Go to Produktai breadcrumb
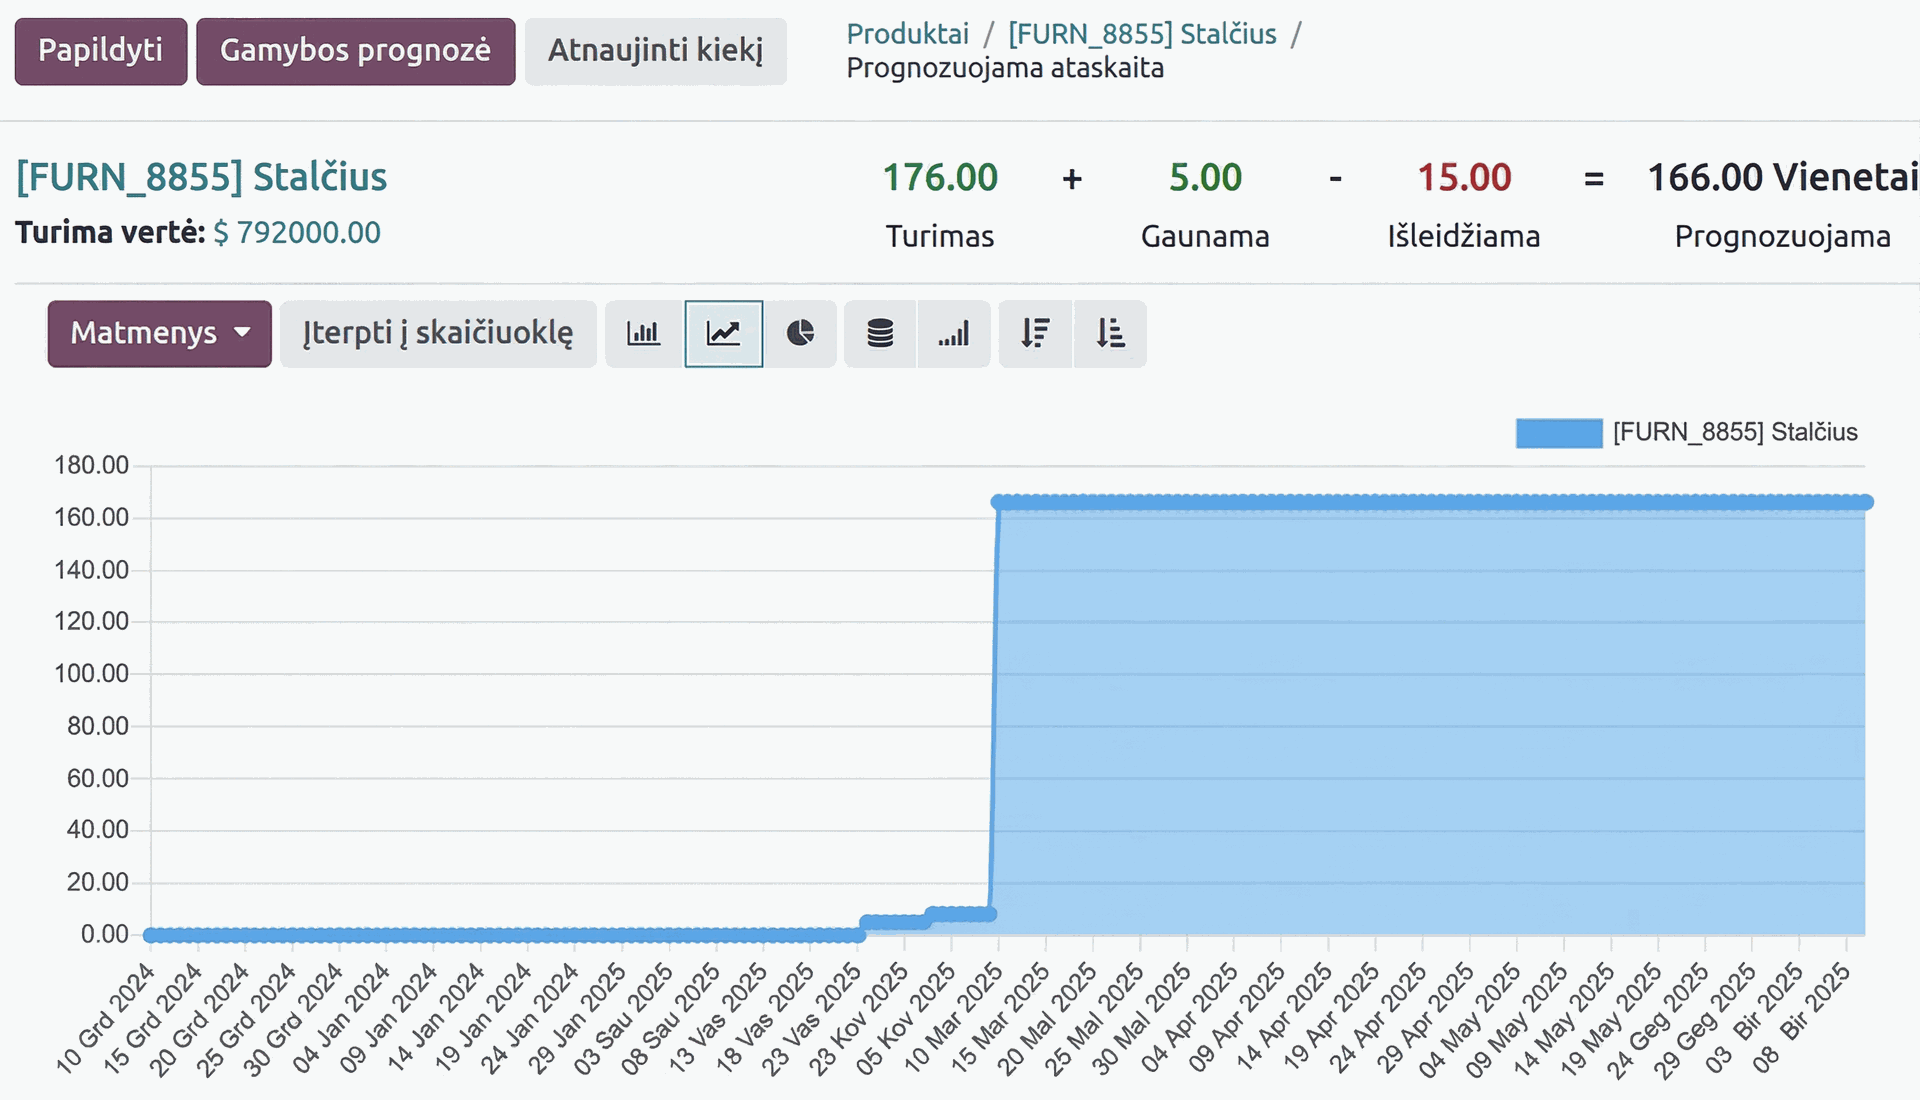Viewport: 1920px width, 1100px height. click(x=907, y=34)
